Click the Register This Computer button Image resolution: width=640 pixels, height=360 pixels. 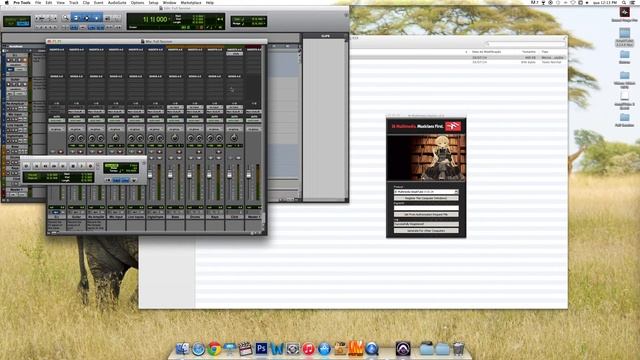(426, 198)
